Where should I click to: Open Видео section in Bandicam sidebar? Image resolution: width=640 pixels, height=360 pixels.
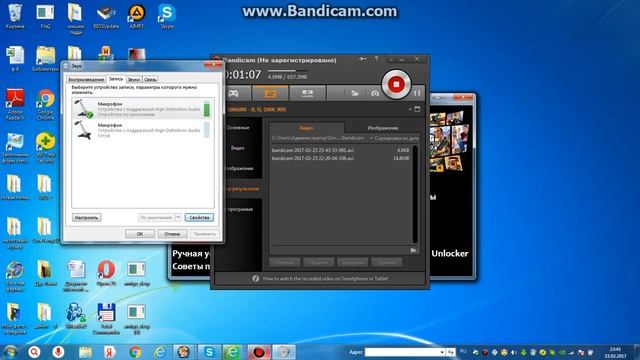238,148
